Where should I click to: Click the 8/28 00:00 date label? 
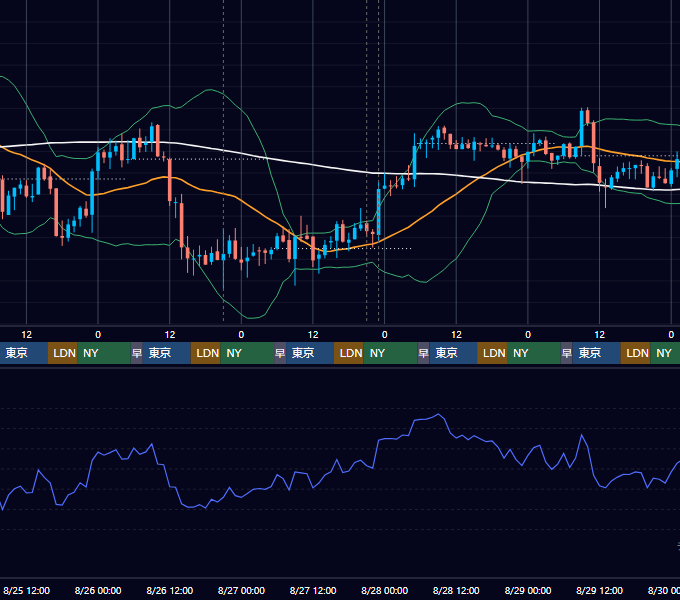(384, 590)
